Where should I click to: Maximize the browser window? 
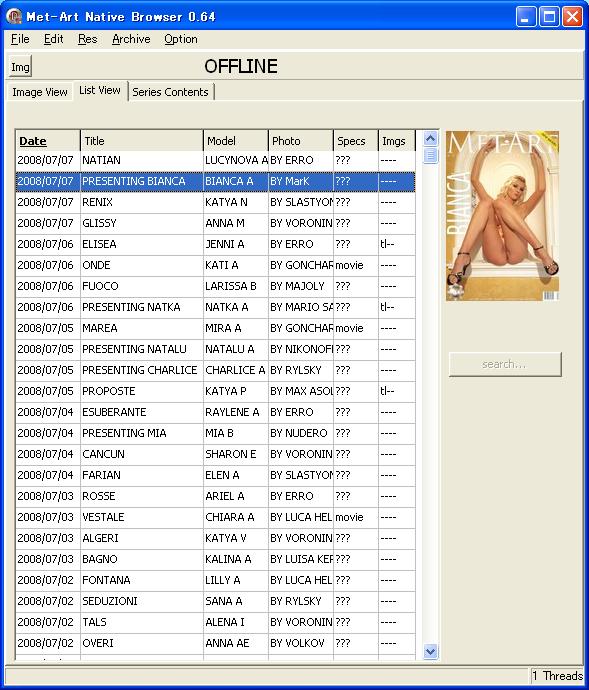tap(549, 17)
